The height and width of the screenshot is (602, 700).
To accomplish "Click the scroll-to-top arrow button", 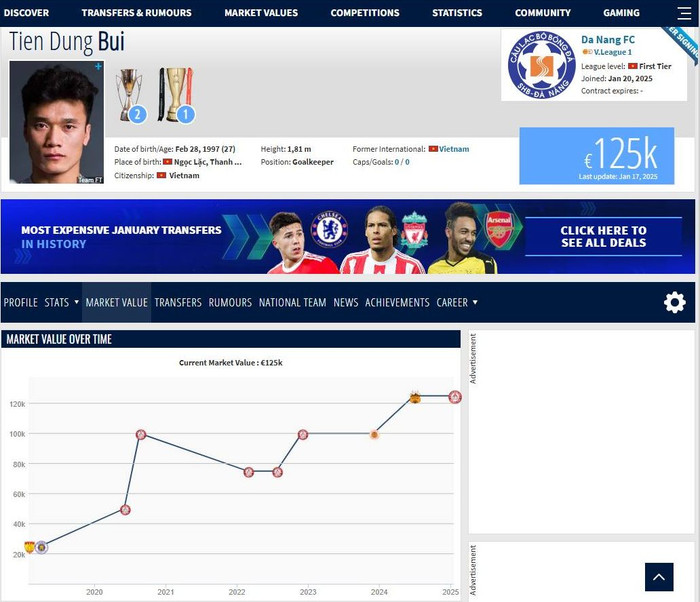I will click(659, 577).
